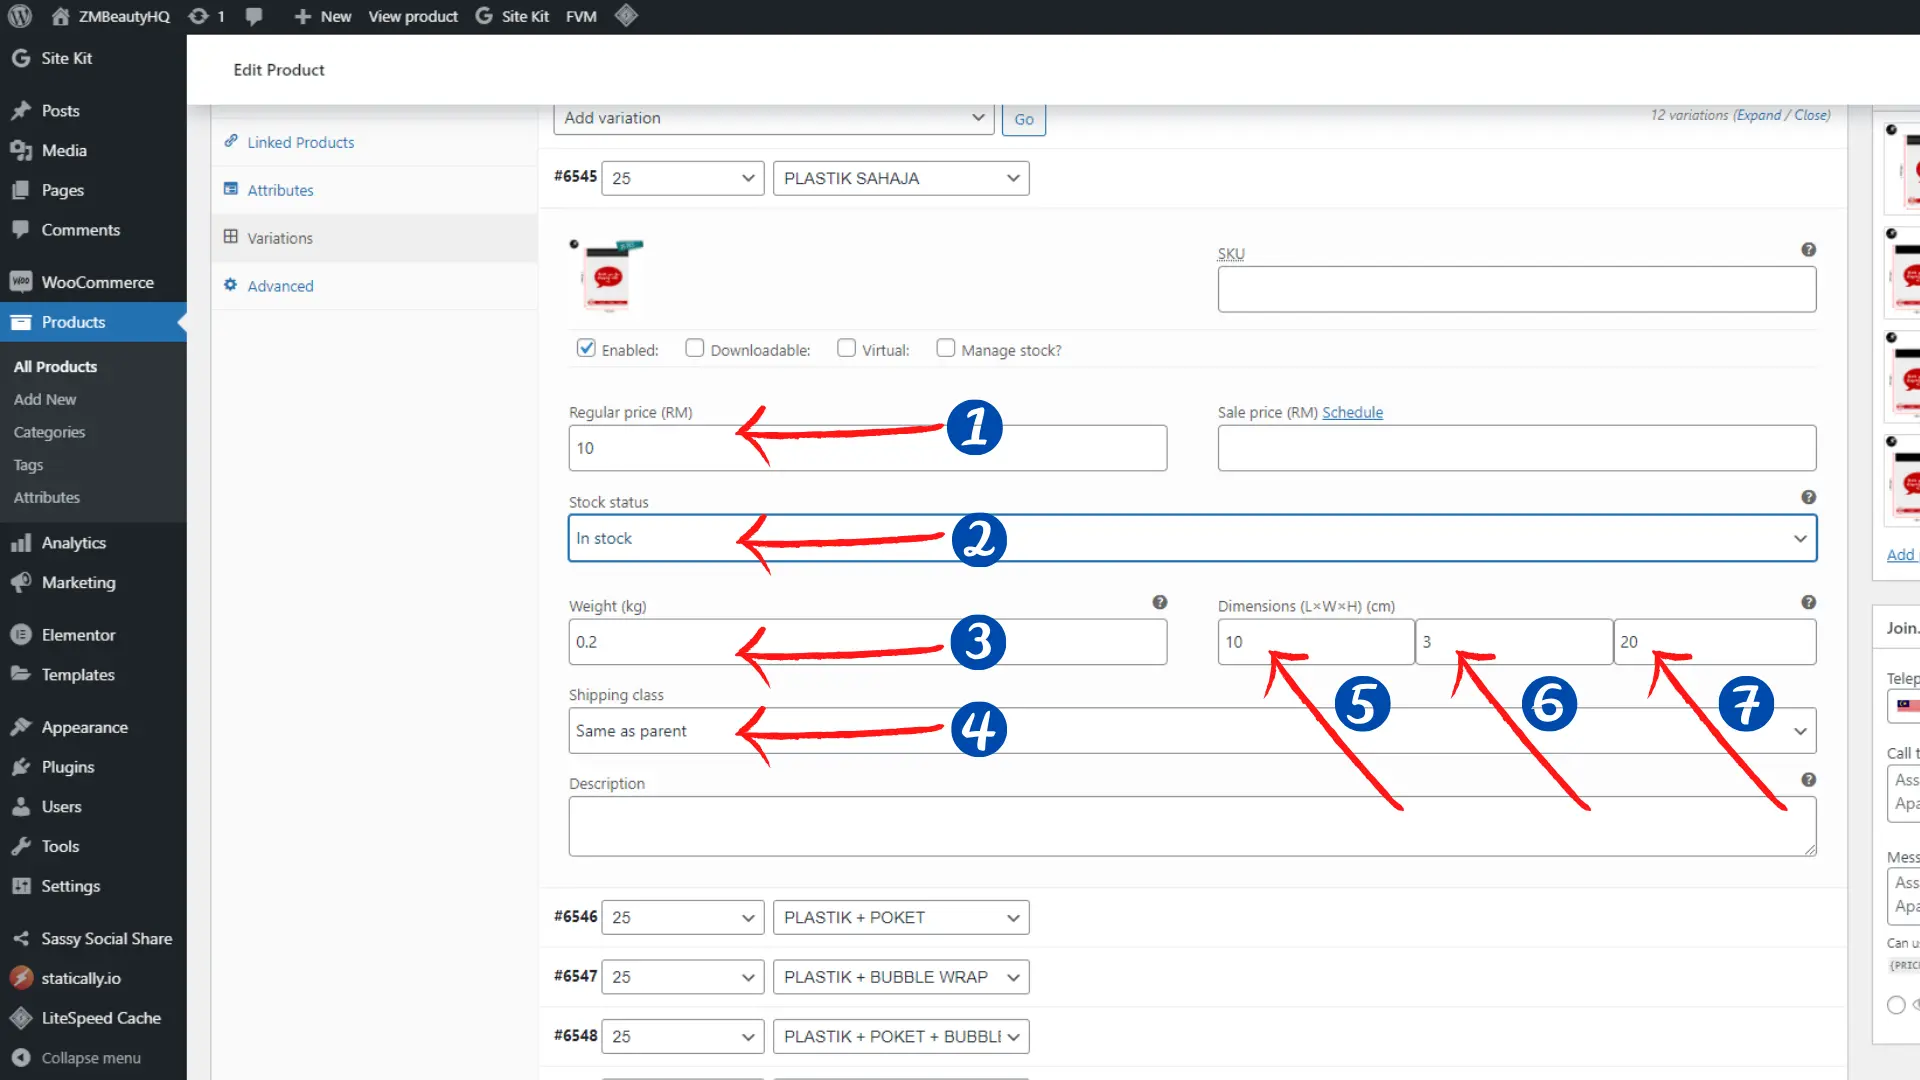Viewport: 1920px width, 1080px height.
Task: Open Appearance menu
Action: [x=93, y=727]
